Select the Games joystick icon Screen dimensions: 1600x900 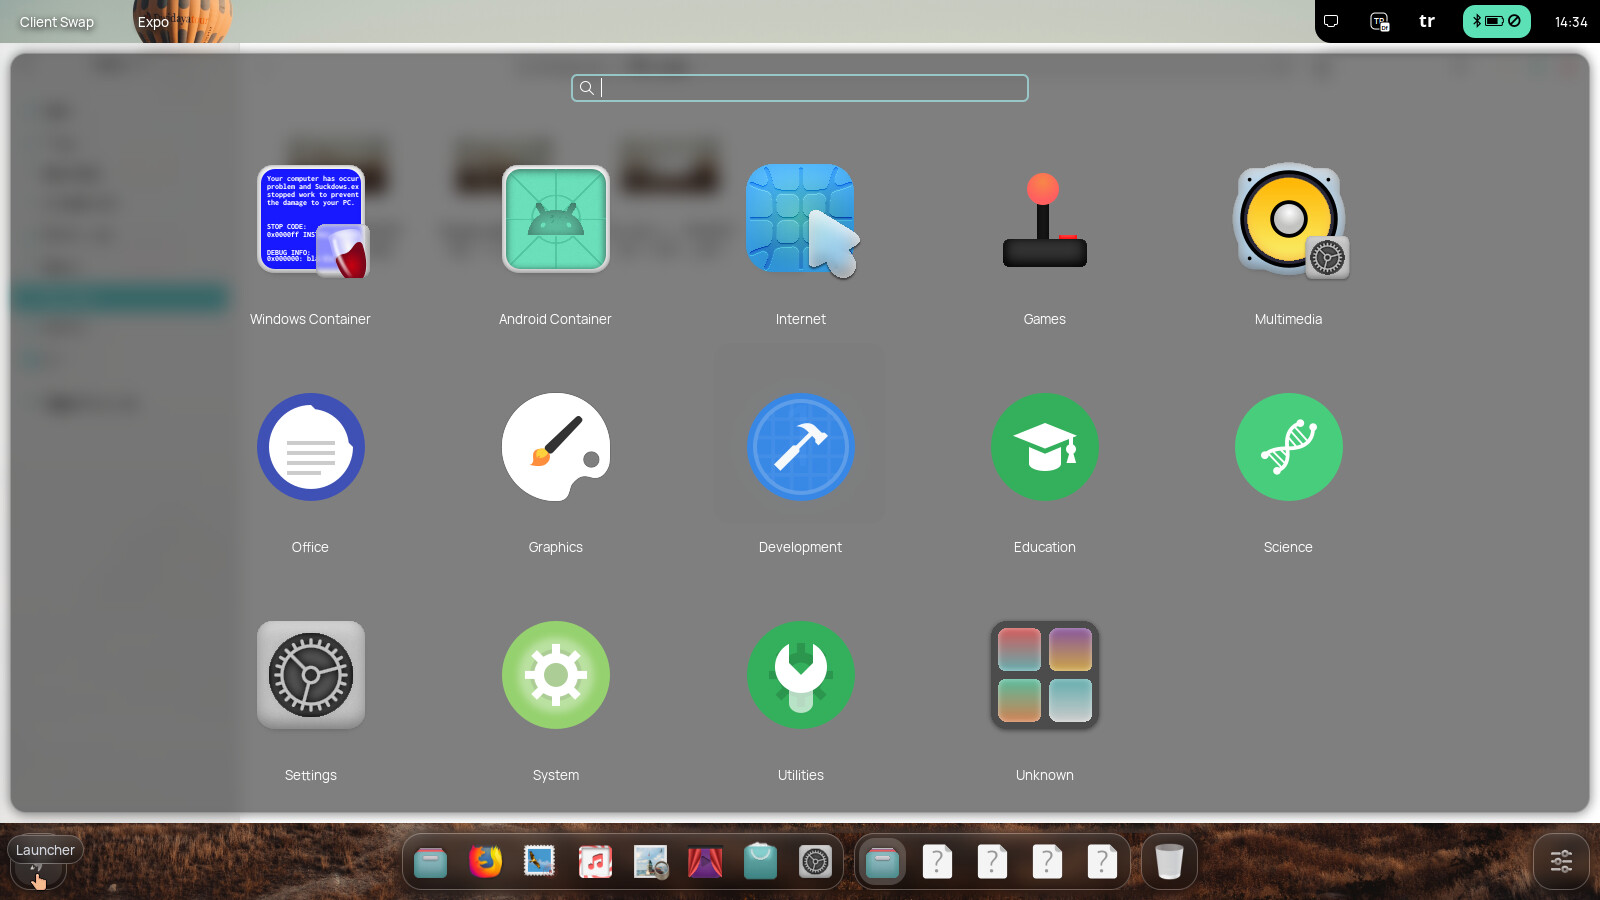(1044, 220)
